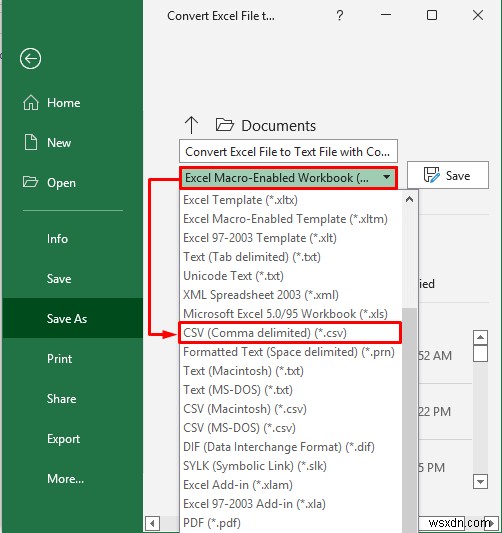
Task: Click the file name input field
Action: click(288, 151)
